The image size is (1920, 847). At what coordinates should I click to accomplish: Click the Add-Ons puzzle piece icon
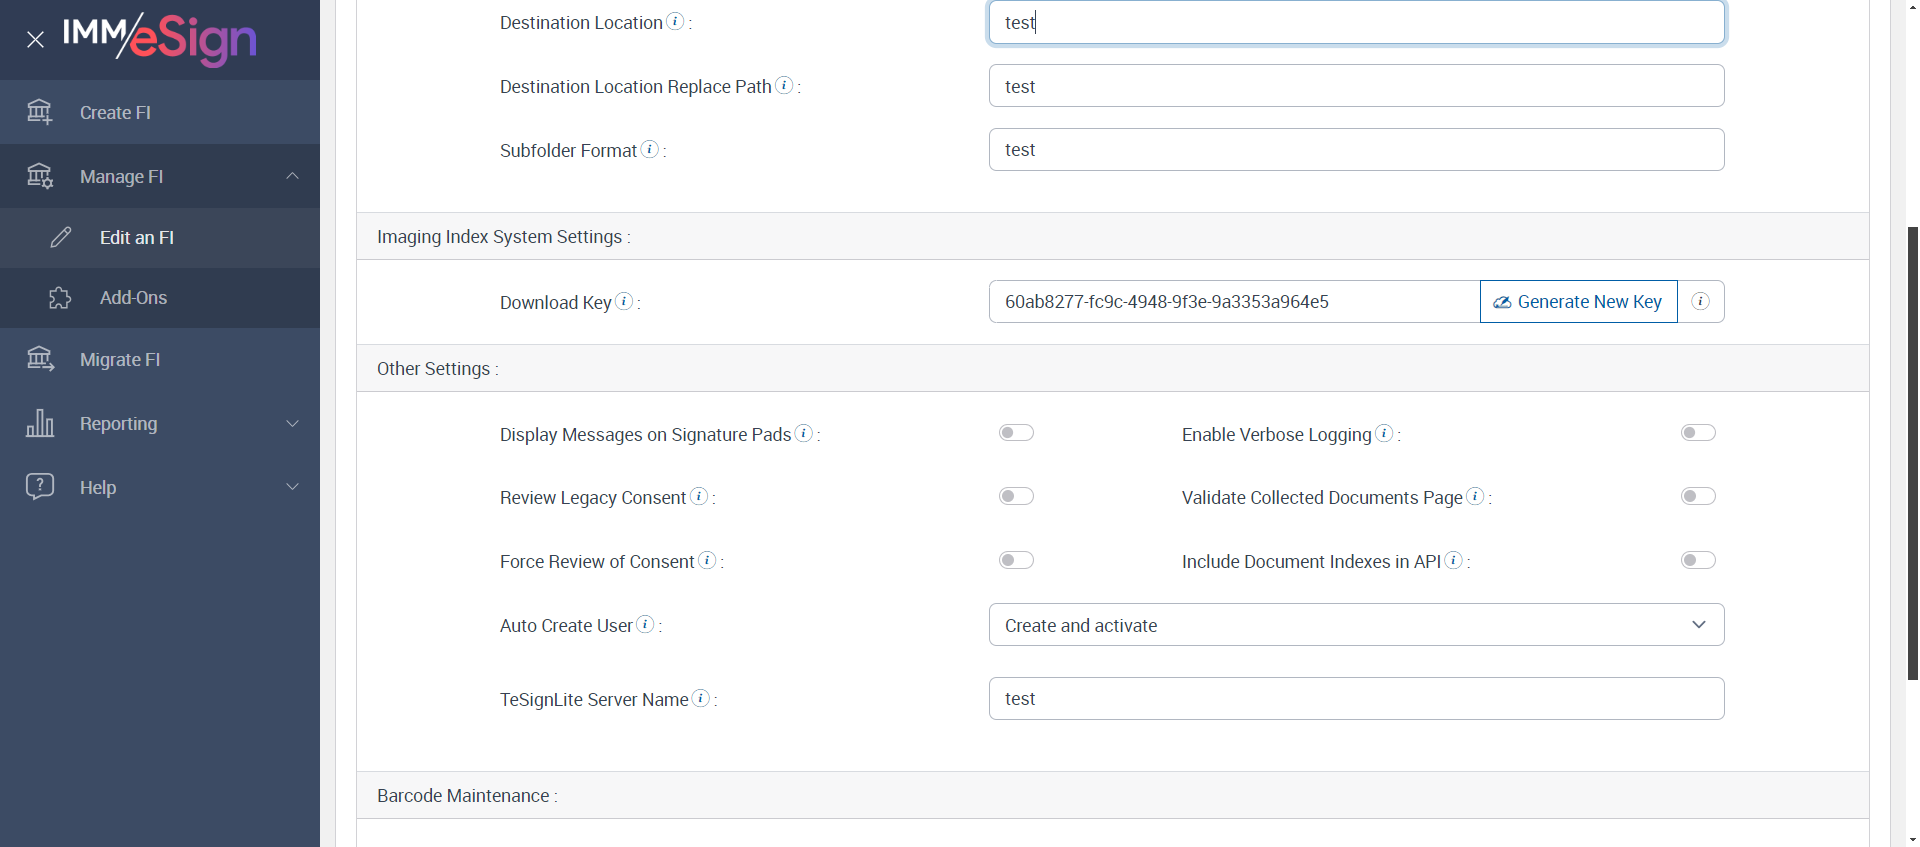[x=60, y=298]
